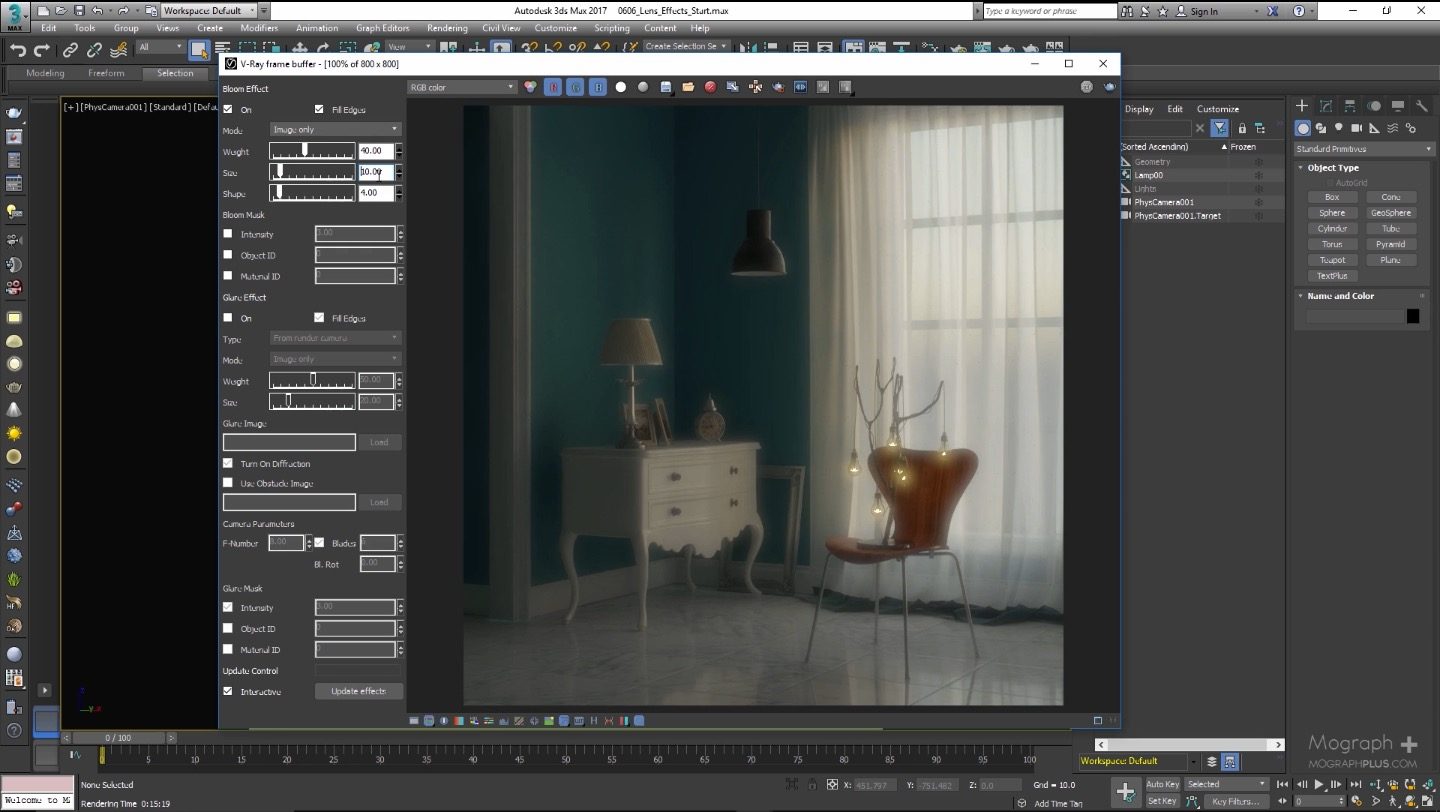The width and height of the screenshot is (1440, 812).
Task: Click the scene explorer lock icon
Action: tap(1242, 128)
